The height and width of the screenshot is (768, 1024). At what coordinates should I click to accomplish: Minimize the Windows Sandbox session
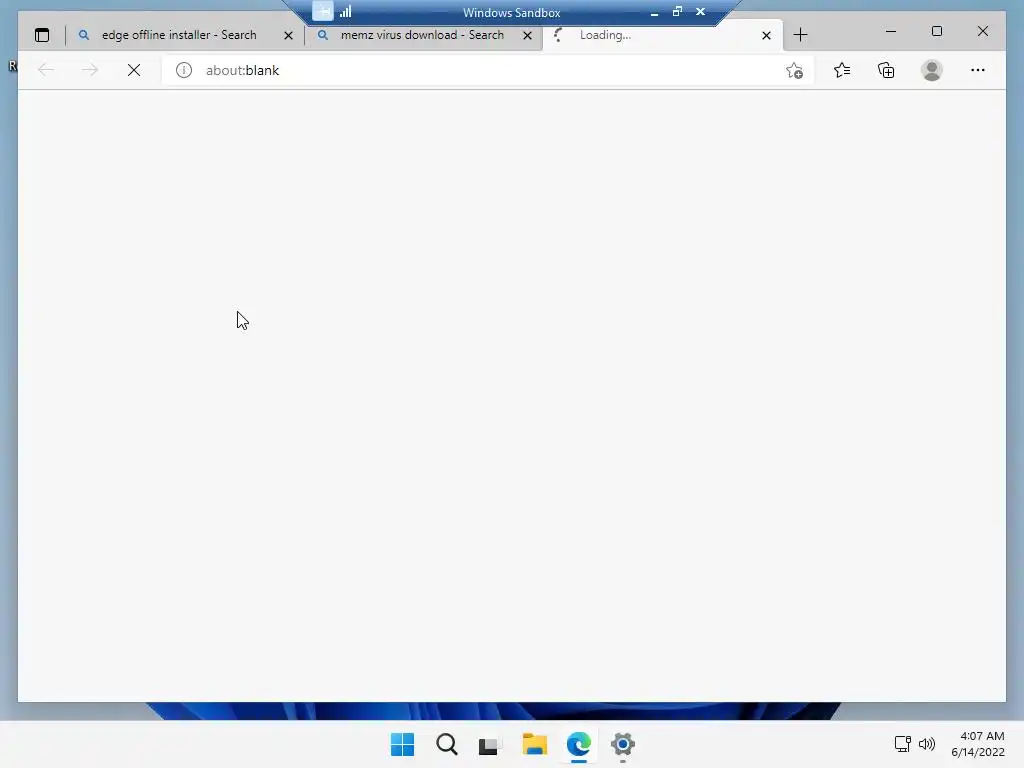pyautogui.click(x=654, y=12)
